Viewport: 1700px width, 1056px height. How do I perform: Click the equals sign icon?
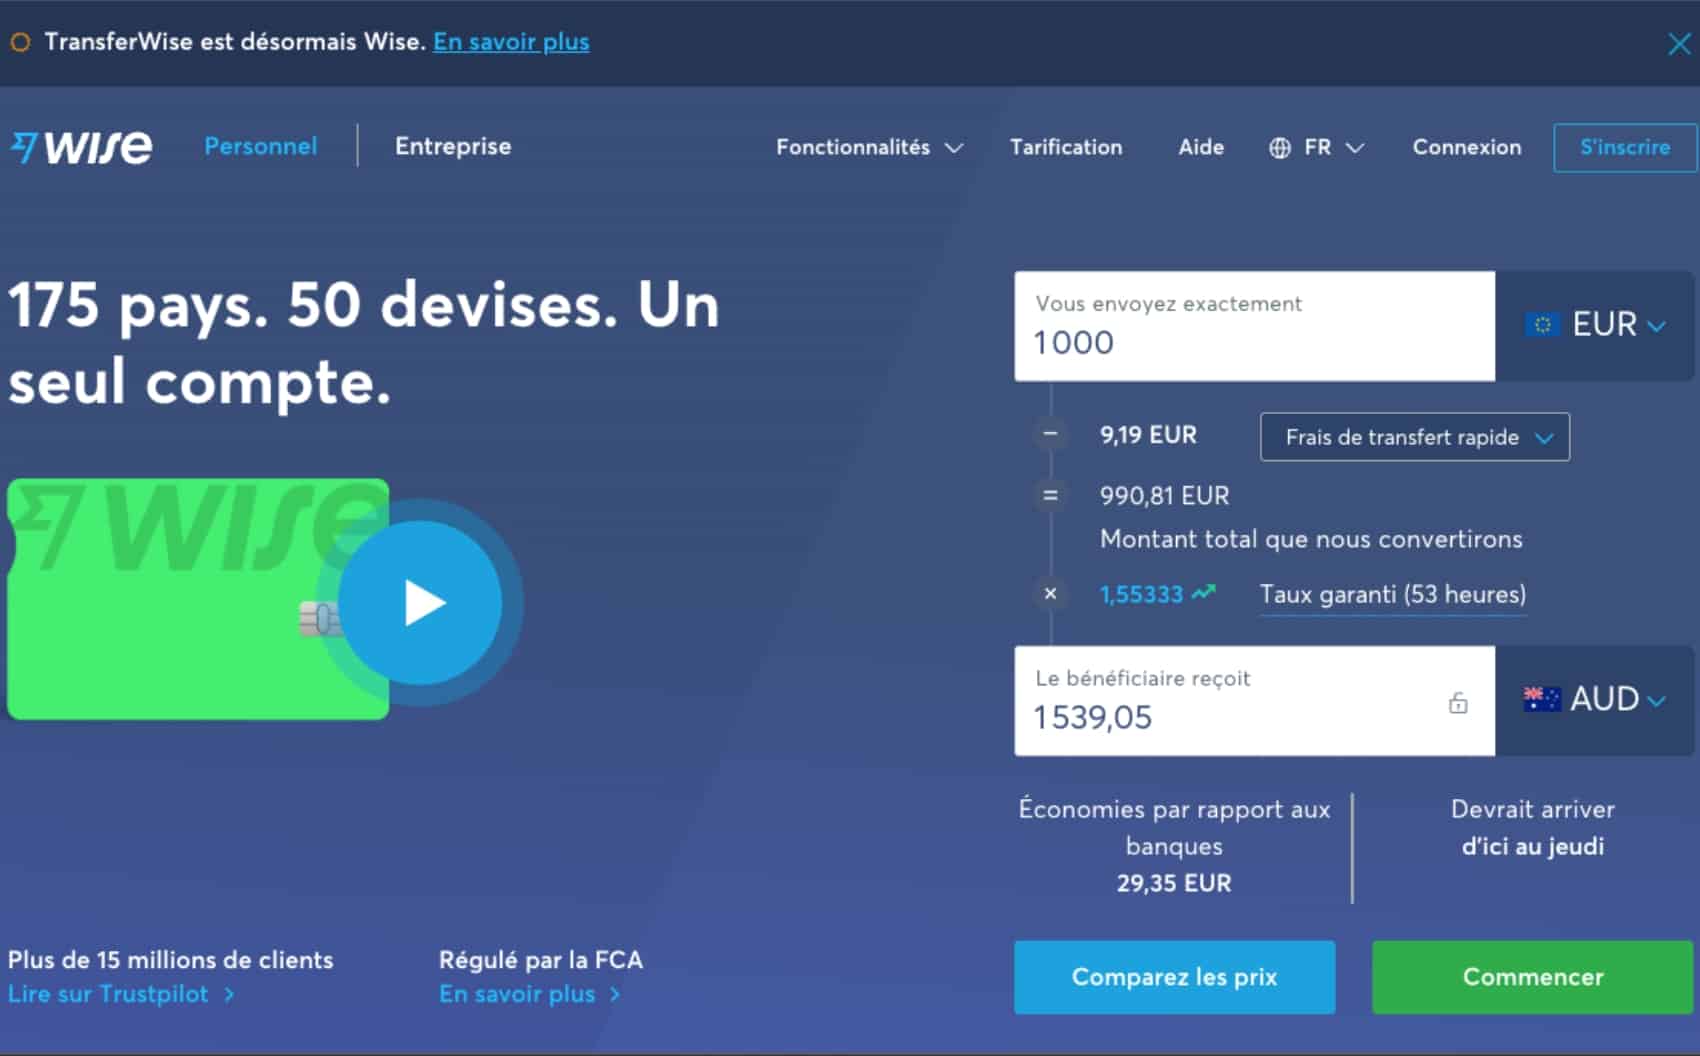(1050, 495)
